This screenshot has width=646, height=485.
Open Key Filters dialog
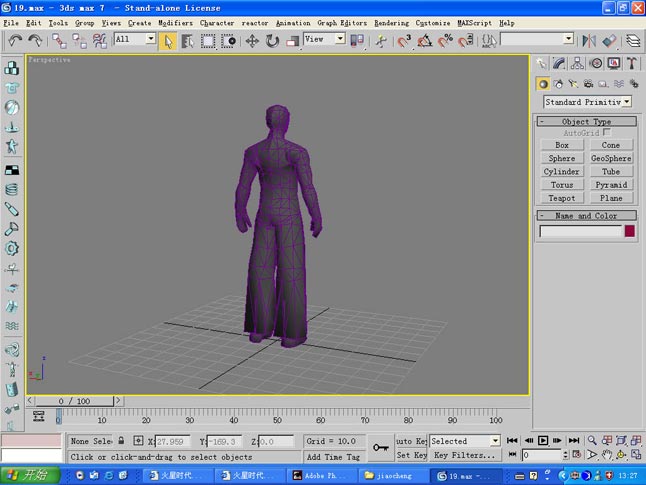[x=465, y=455]
